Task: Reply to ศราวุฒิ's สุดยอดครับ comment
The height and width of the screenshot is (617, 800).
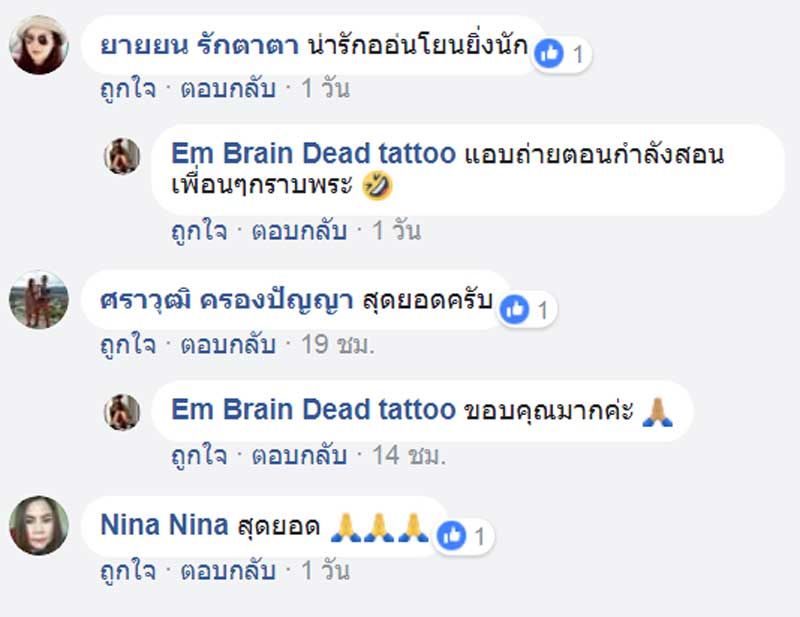Action: point(228,344)
